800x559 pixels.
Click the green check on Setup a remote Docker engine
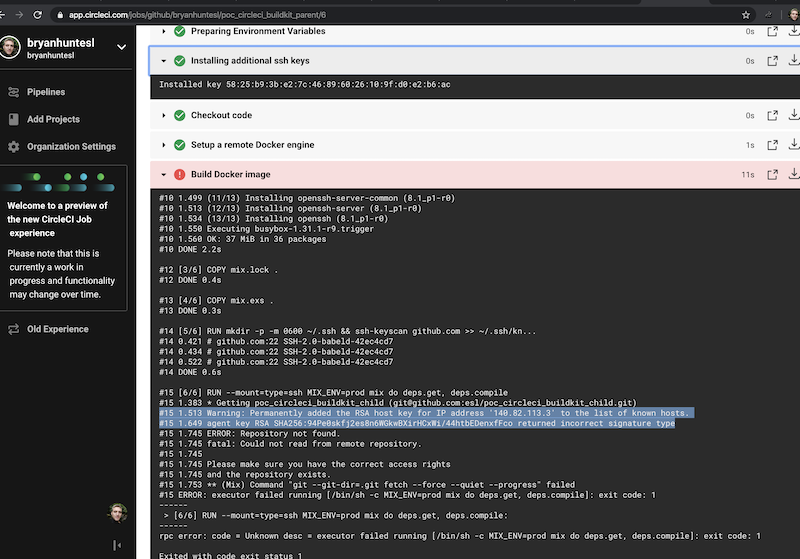[180, 145]
